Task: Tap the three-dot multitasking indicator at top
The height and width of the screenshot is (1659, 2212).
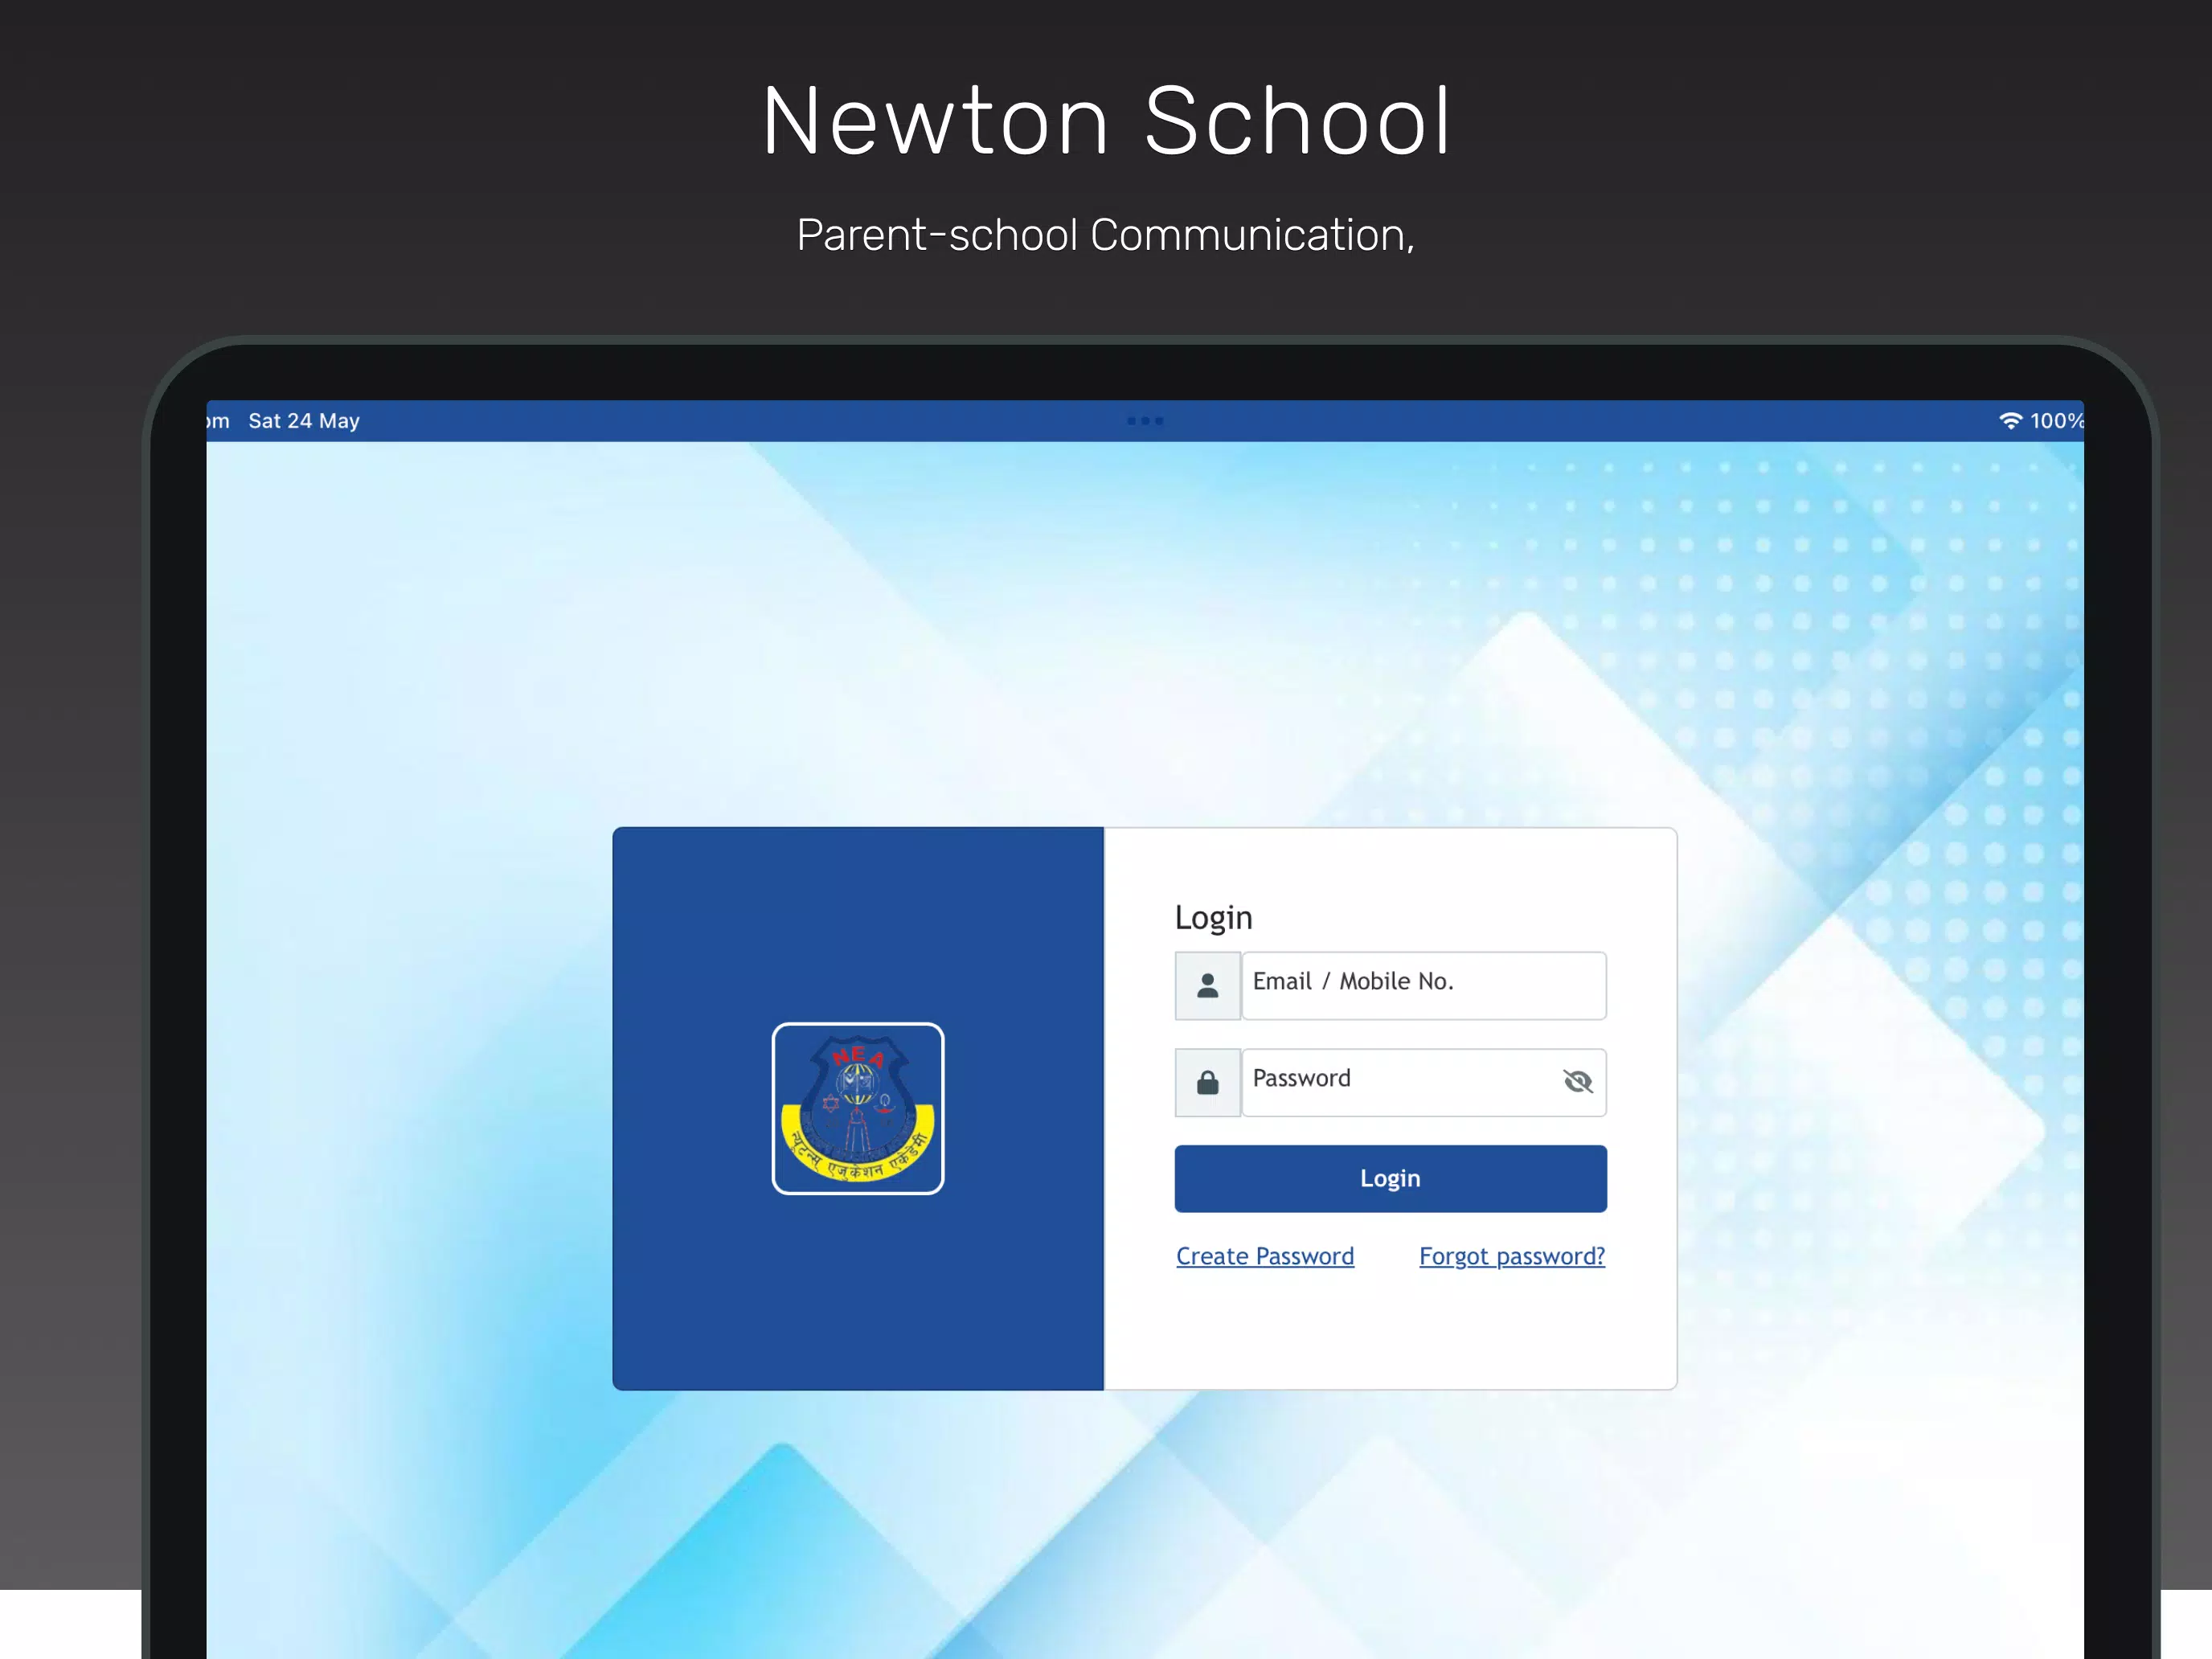Action: coord(1145,421)
